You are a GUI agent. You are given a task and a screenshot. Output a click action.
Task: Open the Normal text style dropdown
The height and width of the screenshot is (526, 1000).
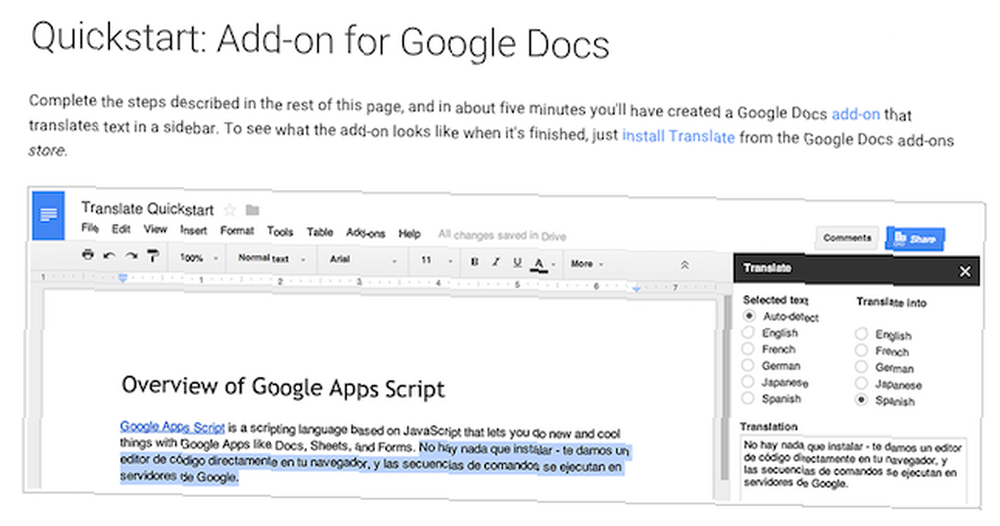point(272,258)
